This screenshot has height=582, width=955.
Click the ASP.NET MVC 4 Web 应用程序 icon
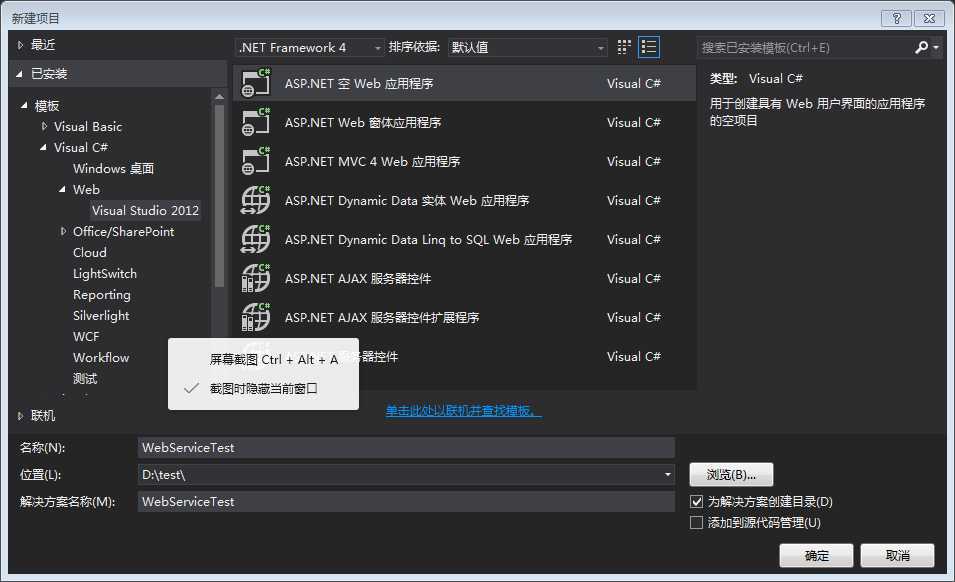coord(256,161)
